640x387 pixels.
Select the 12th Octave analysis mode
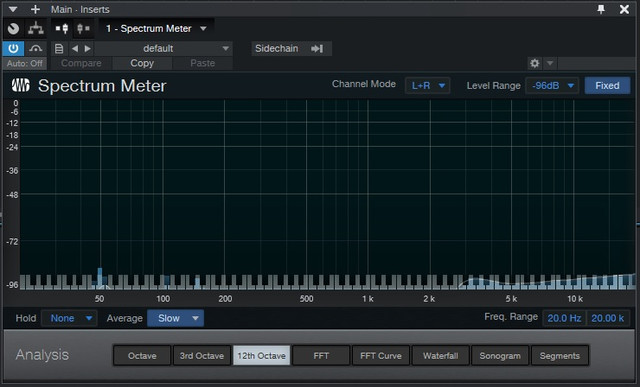click(262, 356)
